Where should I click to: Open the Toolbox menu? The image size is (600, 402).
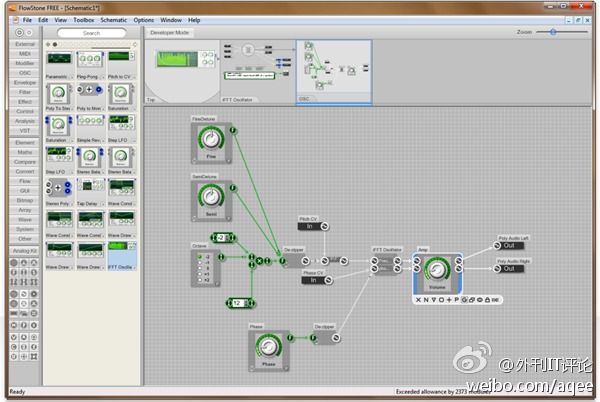(83, 20)
